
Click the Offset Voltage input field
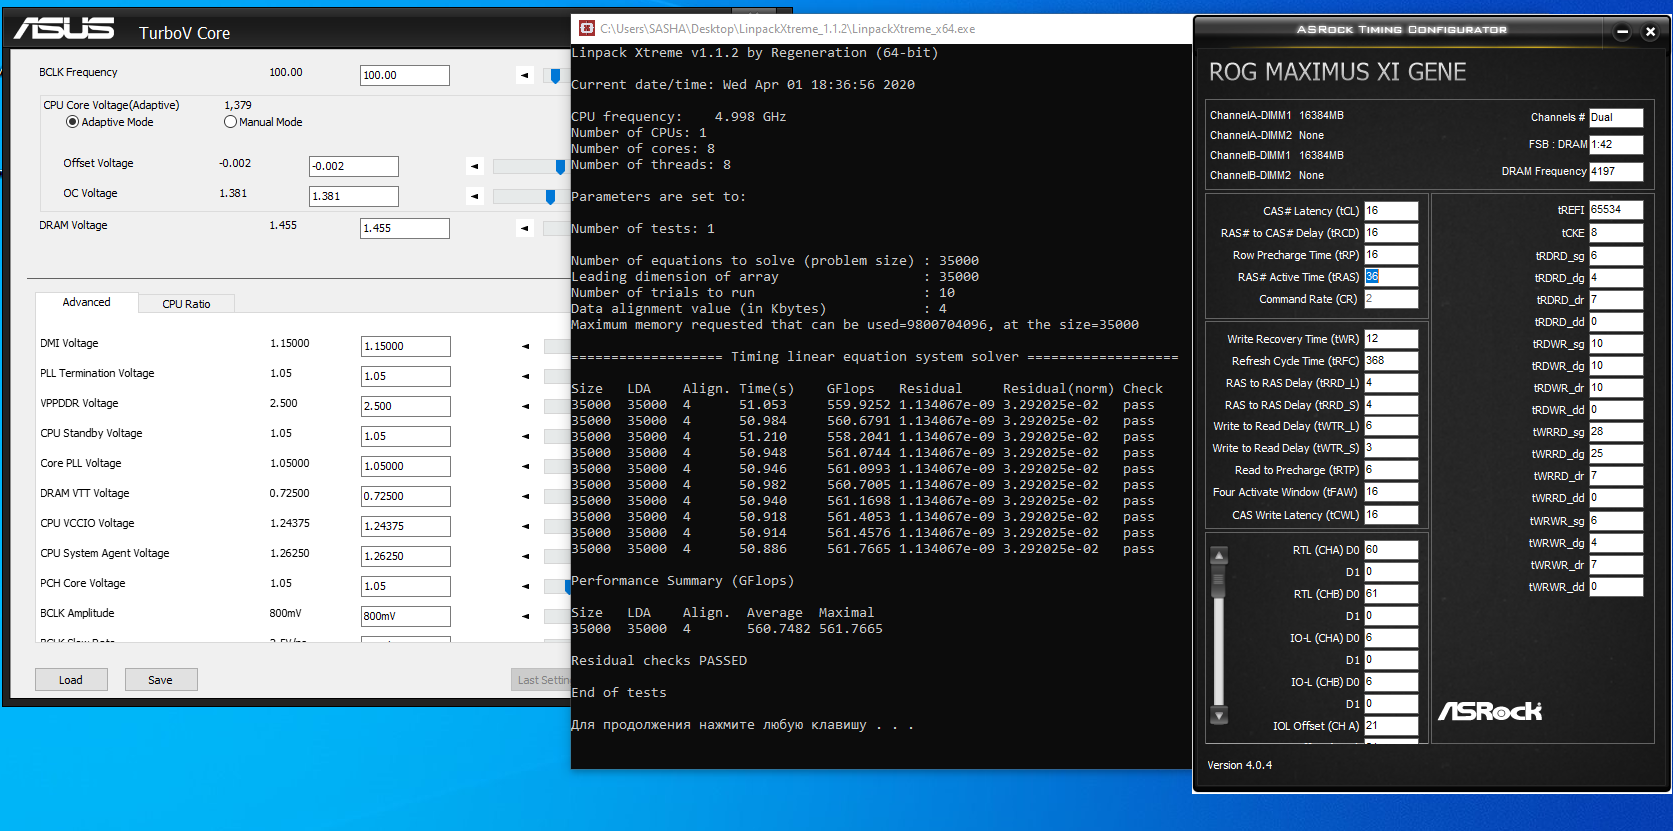(354, 166)
